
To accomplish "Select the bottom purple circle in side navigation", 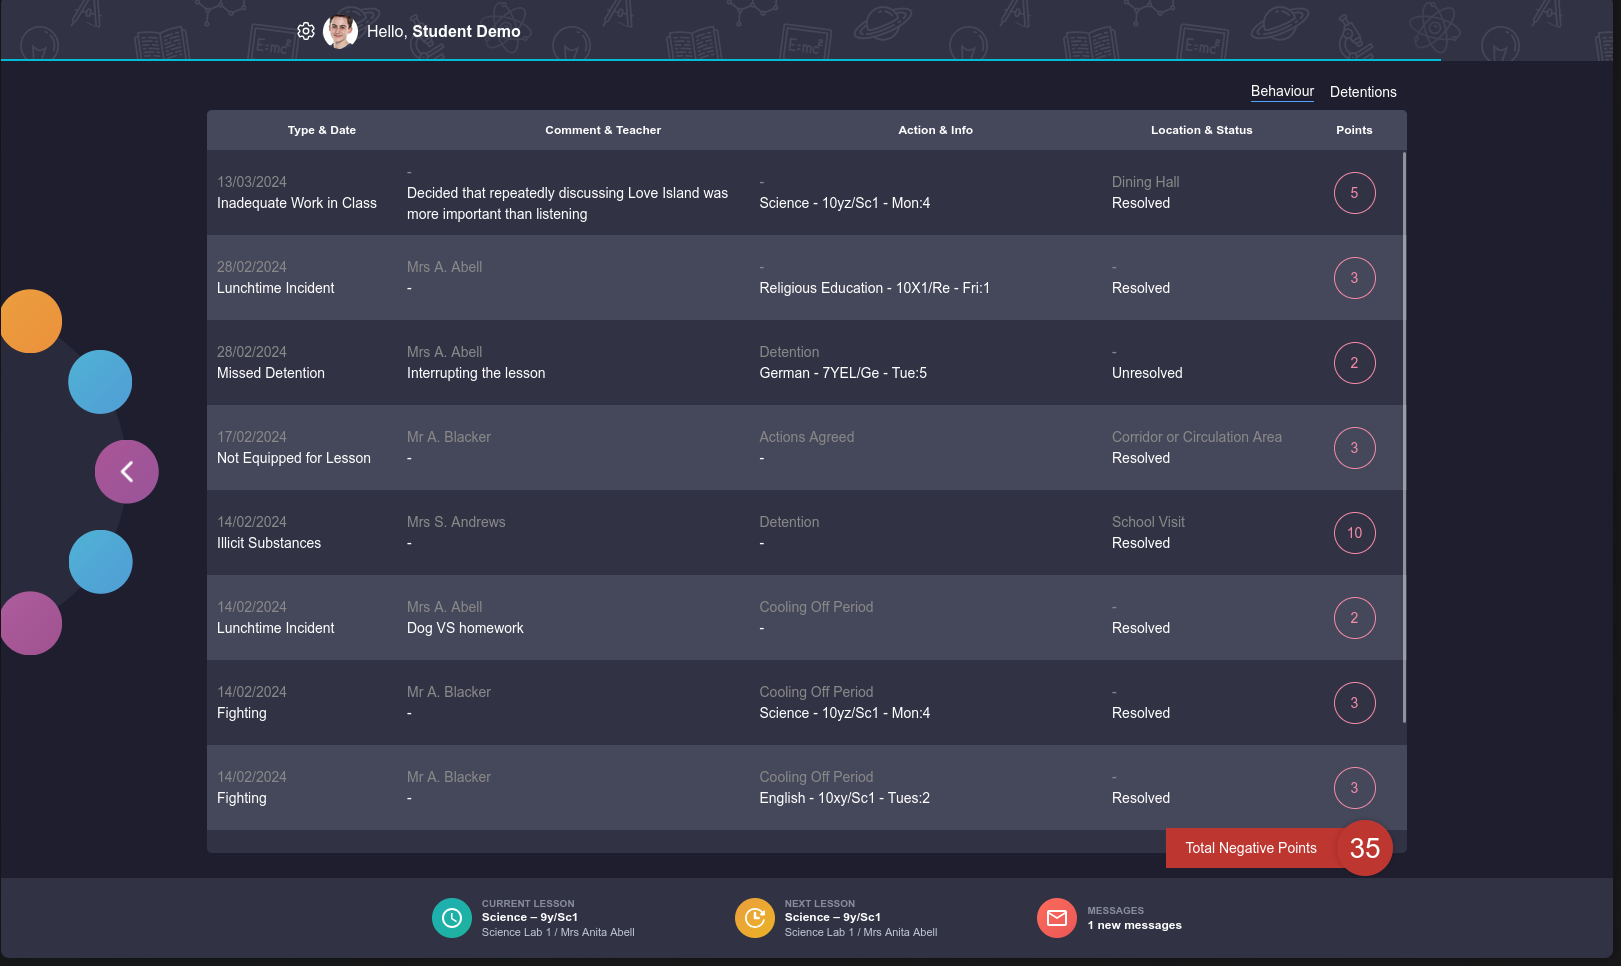I will (31, 623).
